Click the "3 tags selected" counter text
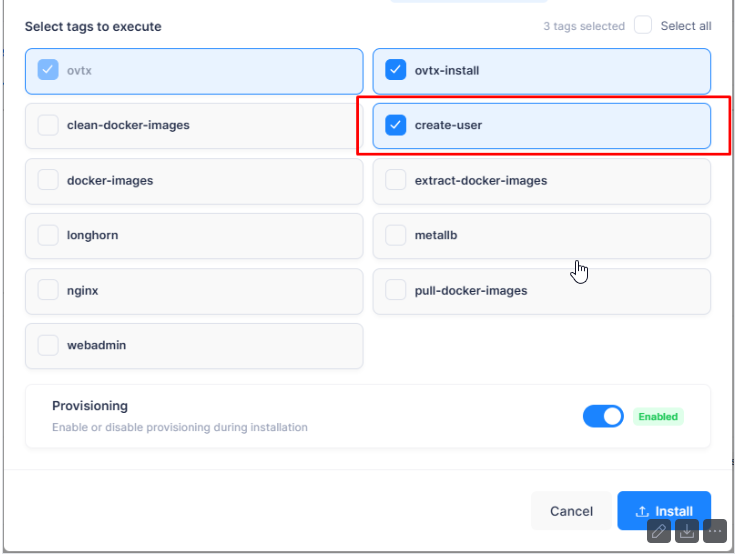Screen dimensions: 742x560 tap(584, 27)
